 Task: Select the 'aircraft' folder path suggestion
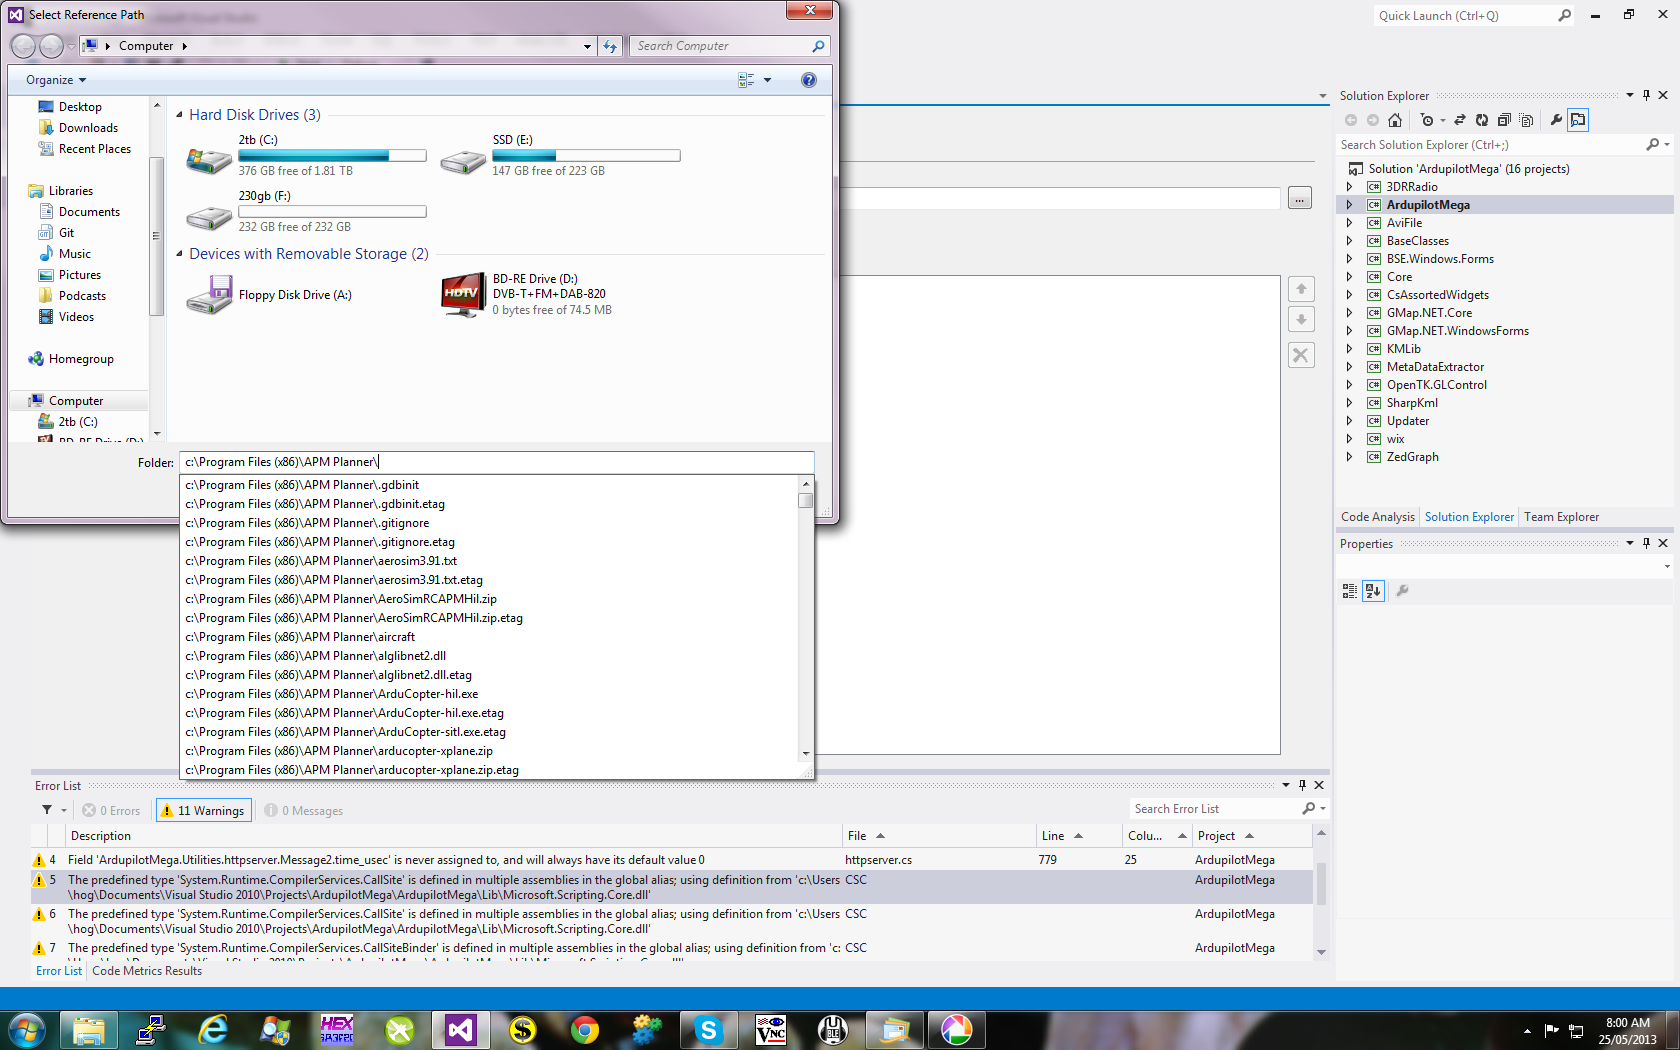[x=489, y=637]
